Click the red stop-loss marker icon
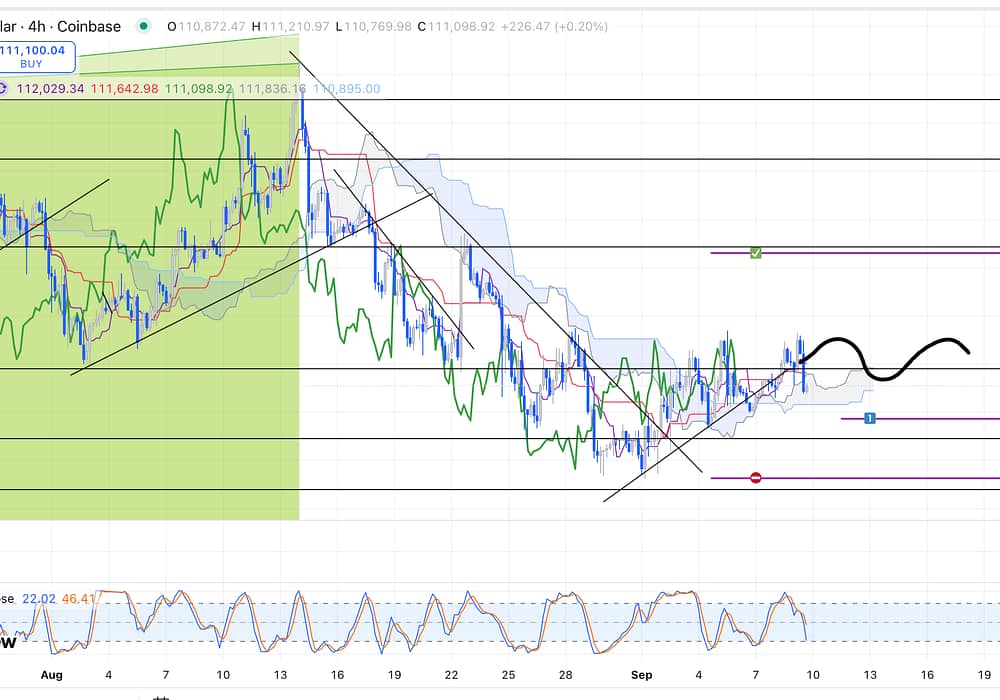 point(756,478)
